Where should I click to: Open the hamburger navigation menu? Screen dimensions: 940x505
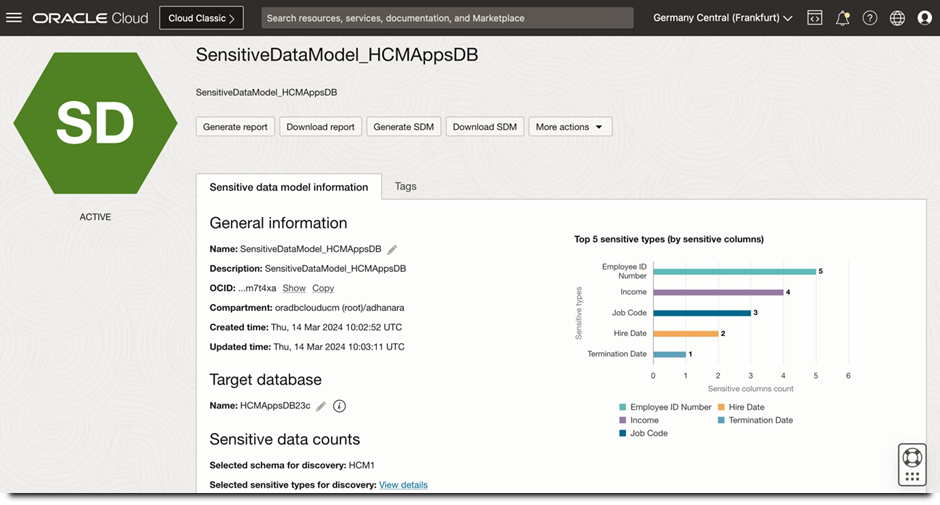14,17
